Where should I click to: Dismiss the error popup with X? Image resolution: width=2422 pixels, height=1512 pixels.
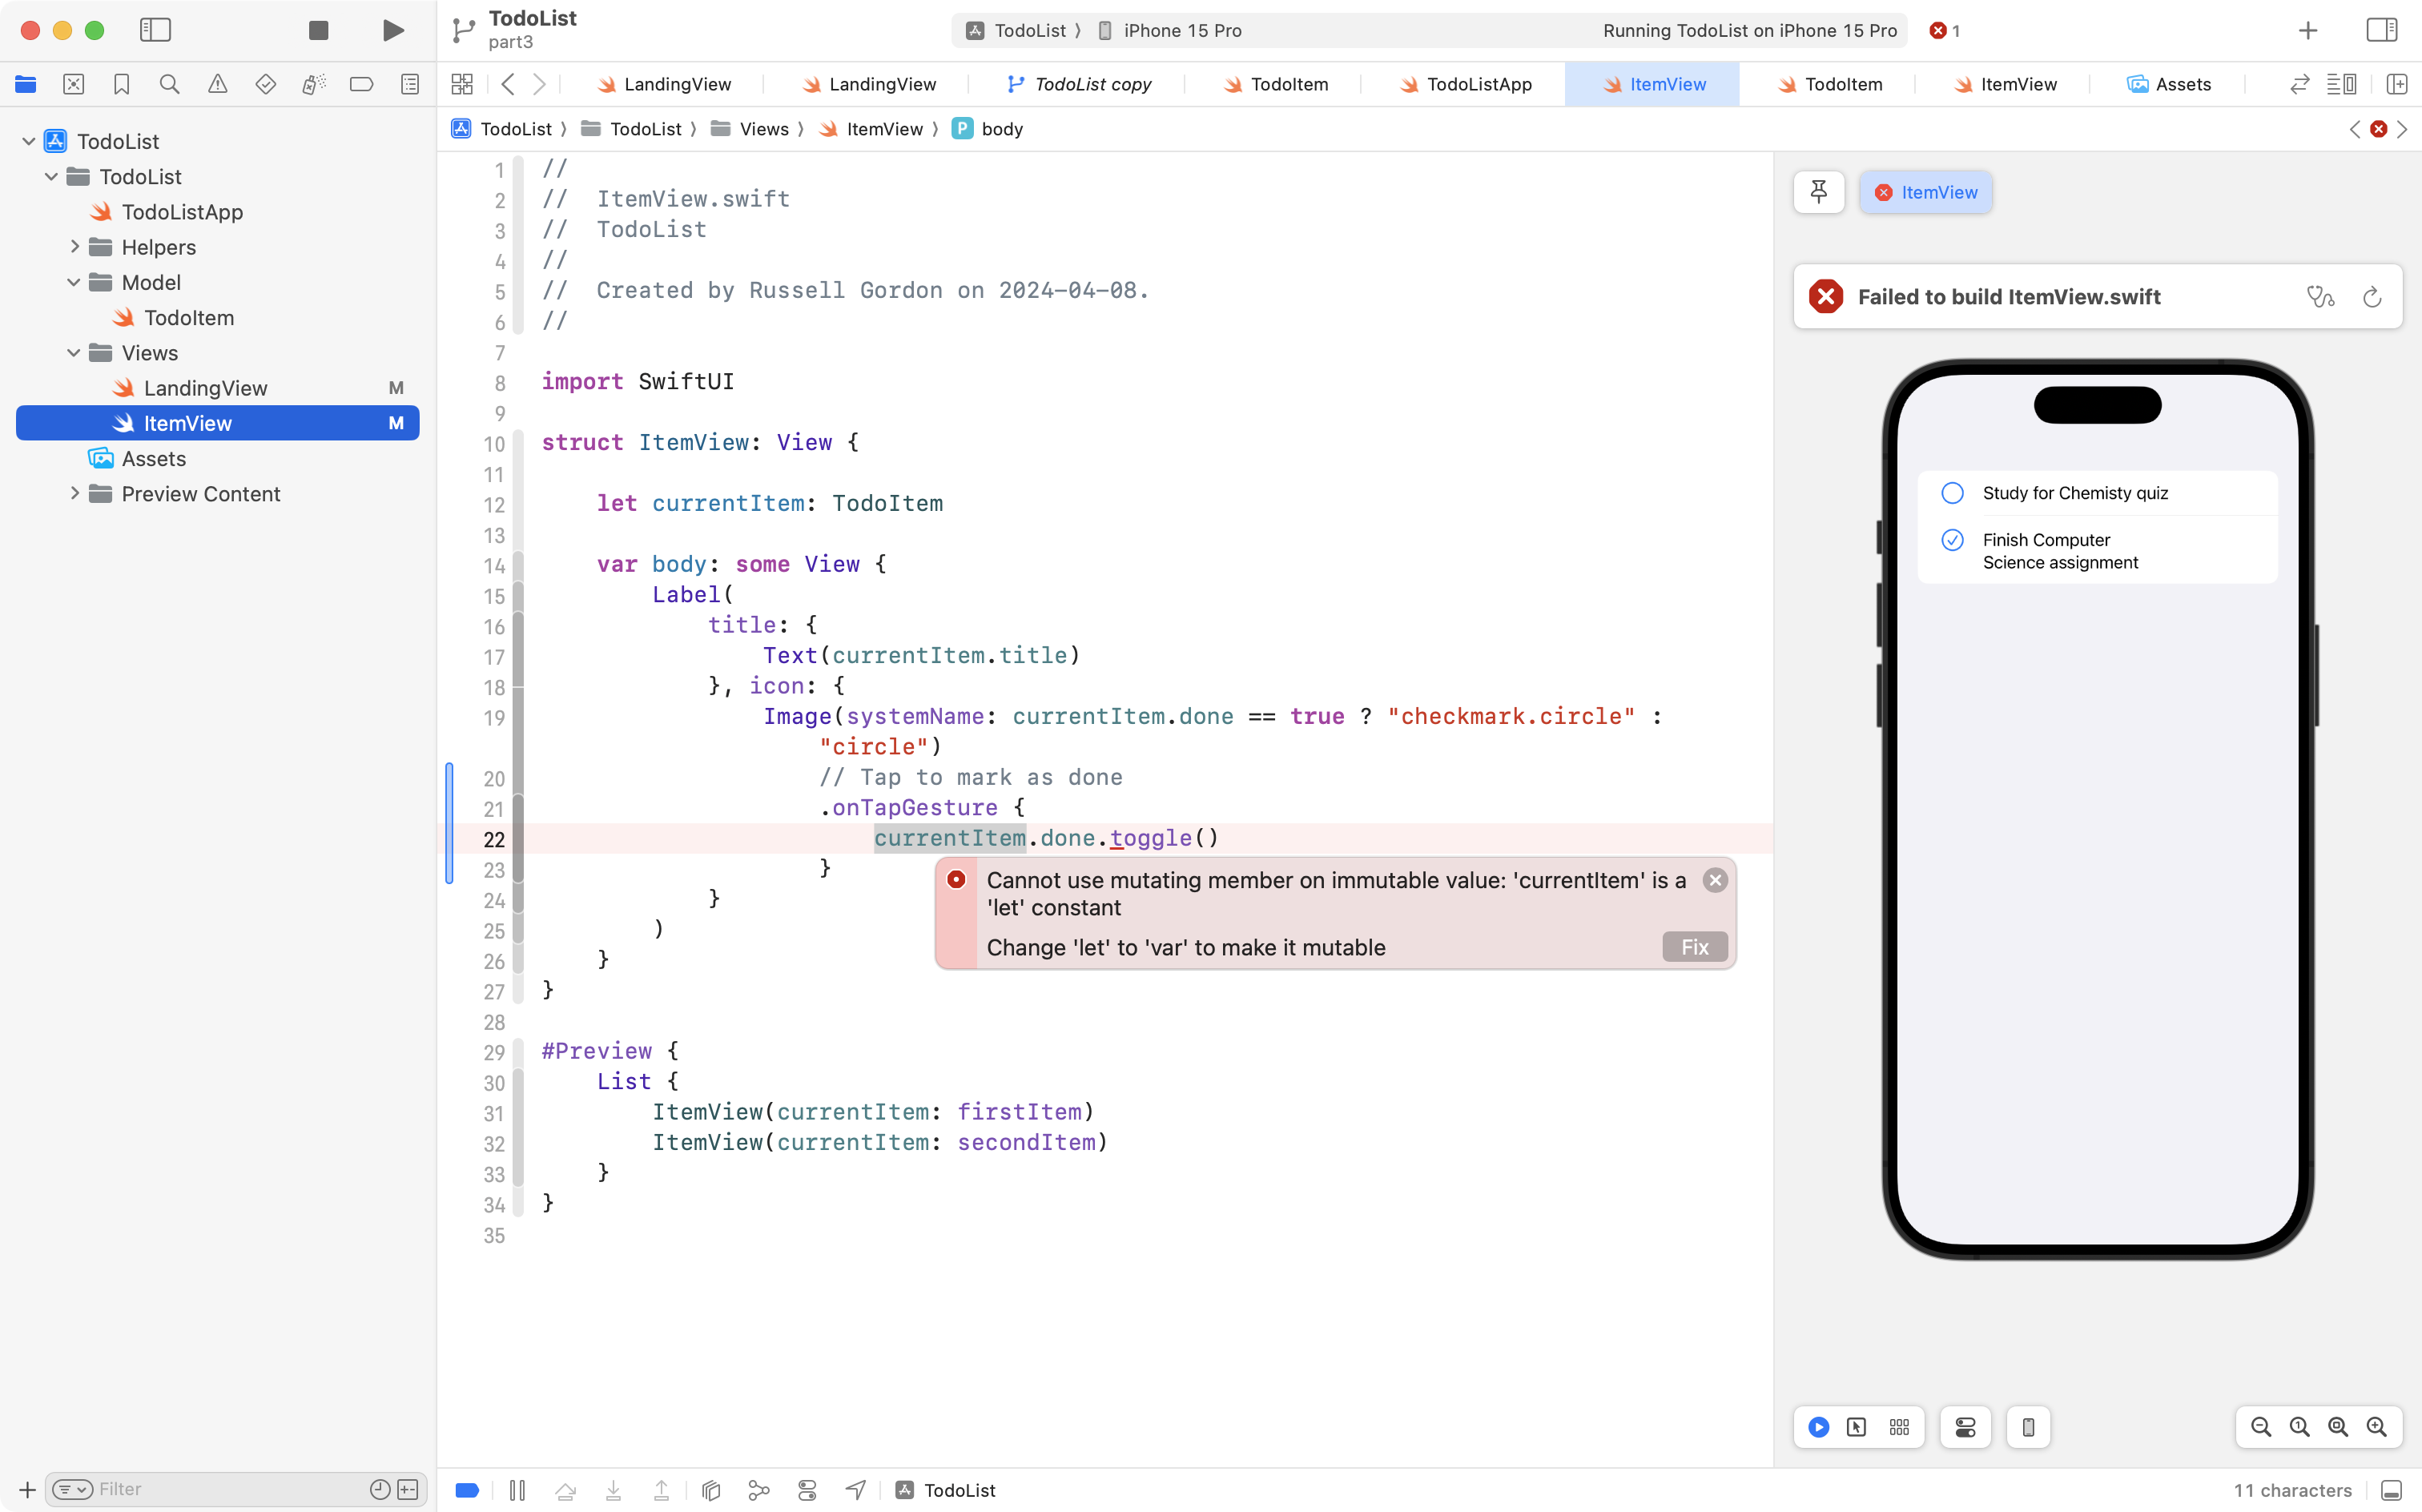tap(1715, 880)
